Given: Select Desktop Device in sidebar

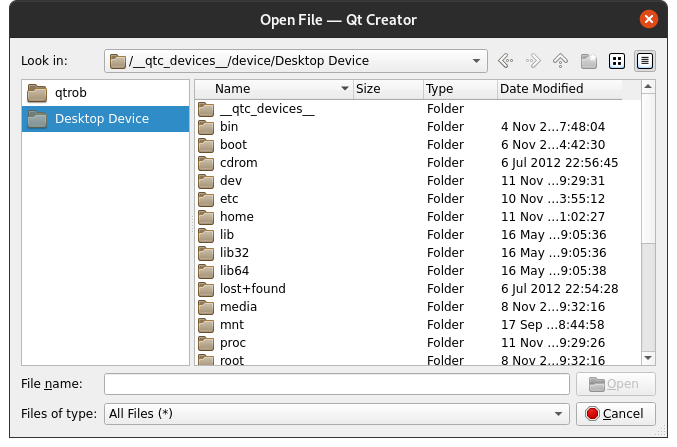Looking at the screenshot, I should coord(101,119).
